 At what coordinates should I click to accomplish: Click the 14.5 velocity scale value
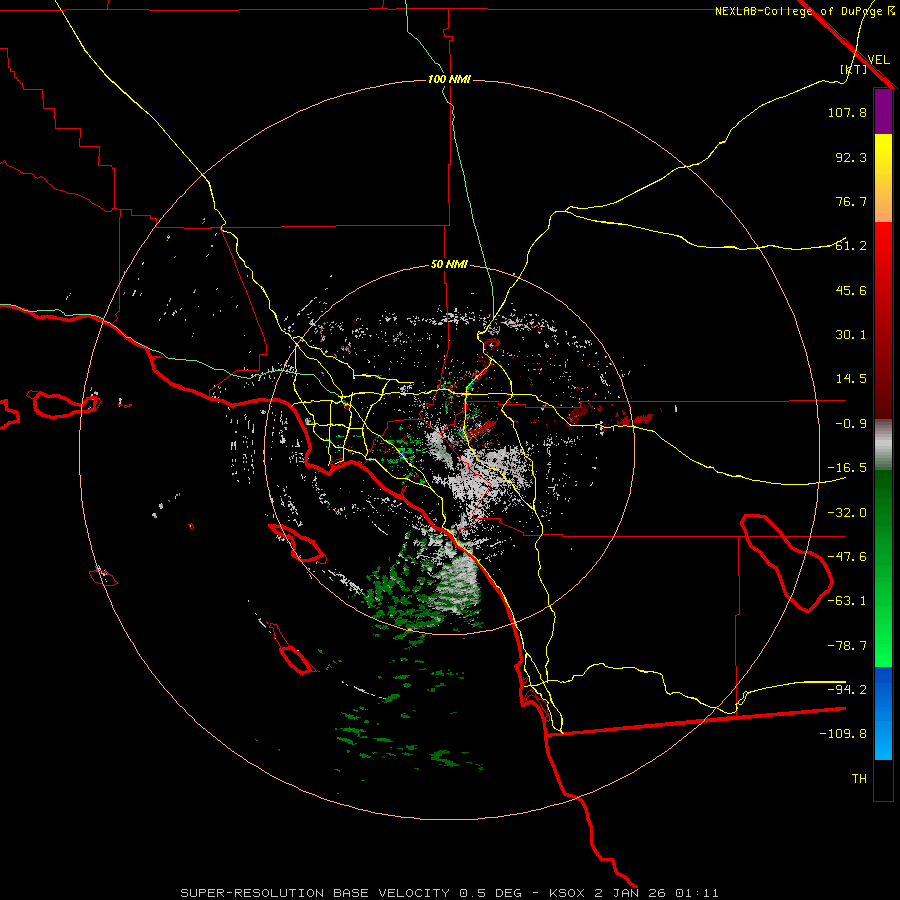click(x=851, y=379)
